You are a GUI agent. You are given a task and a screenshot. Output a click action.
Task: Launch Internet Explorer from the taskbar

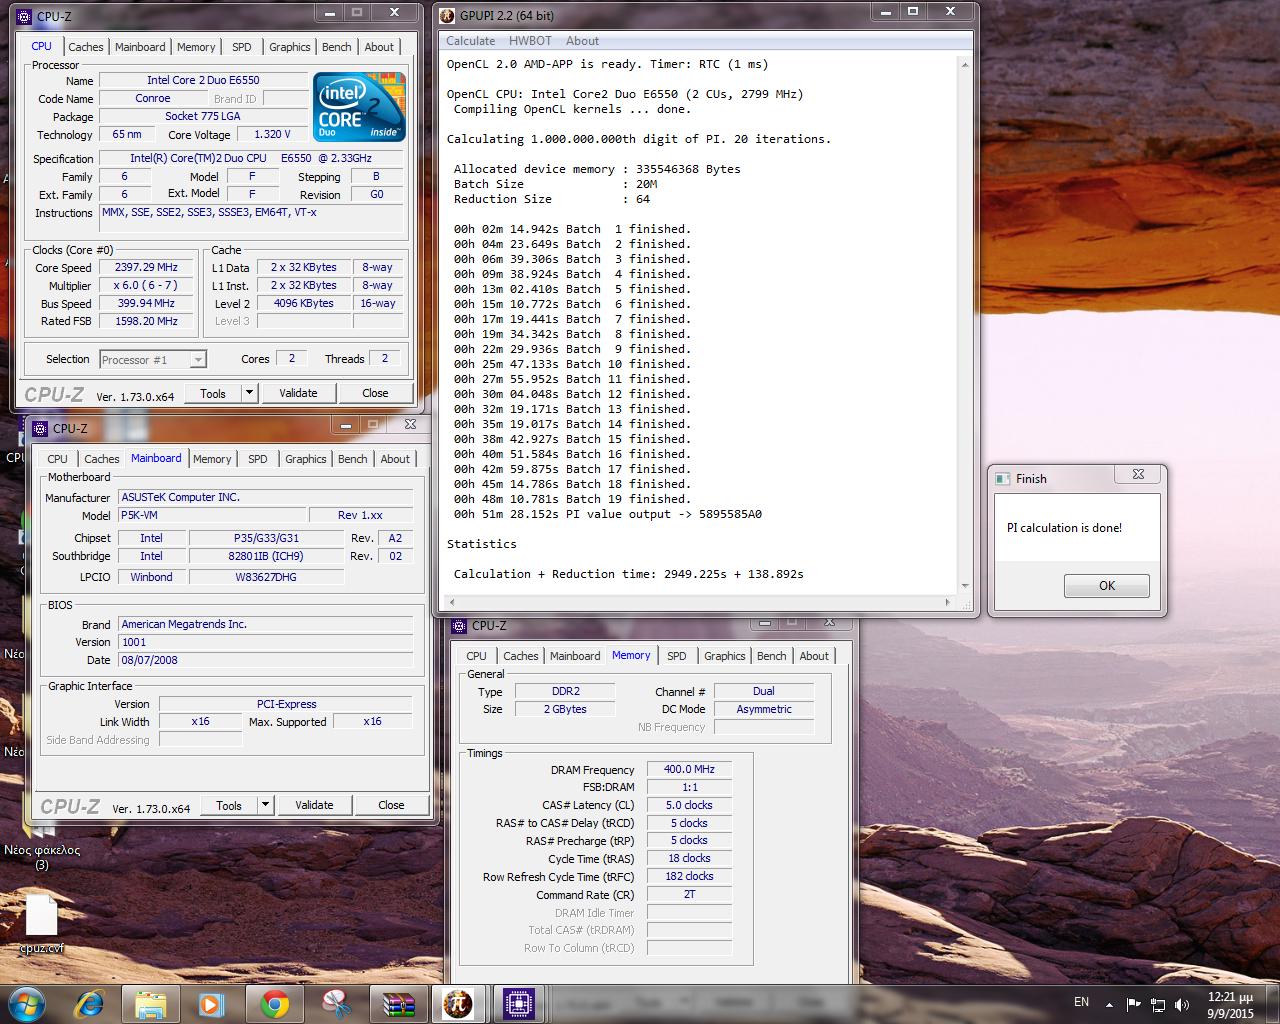89,1003
